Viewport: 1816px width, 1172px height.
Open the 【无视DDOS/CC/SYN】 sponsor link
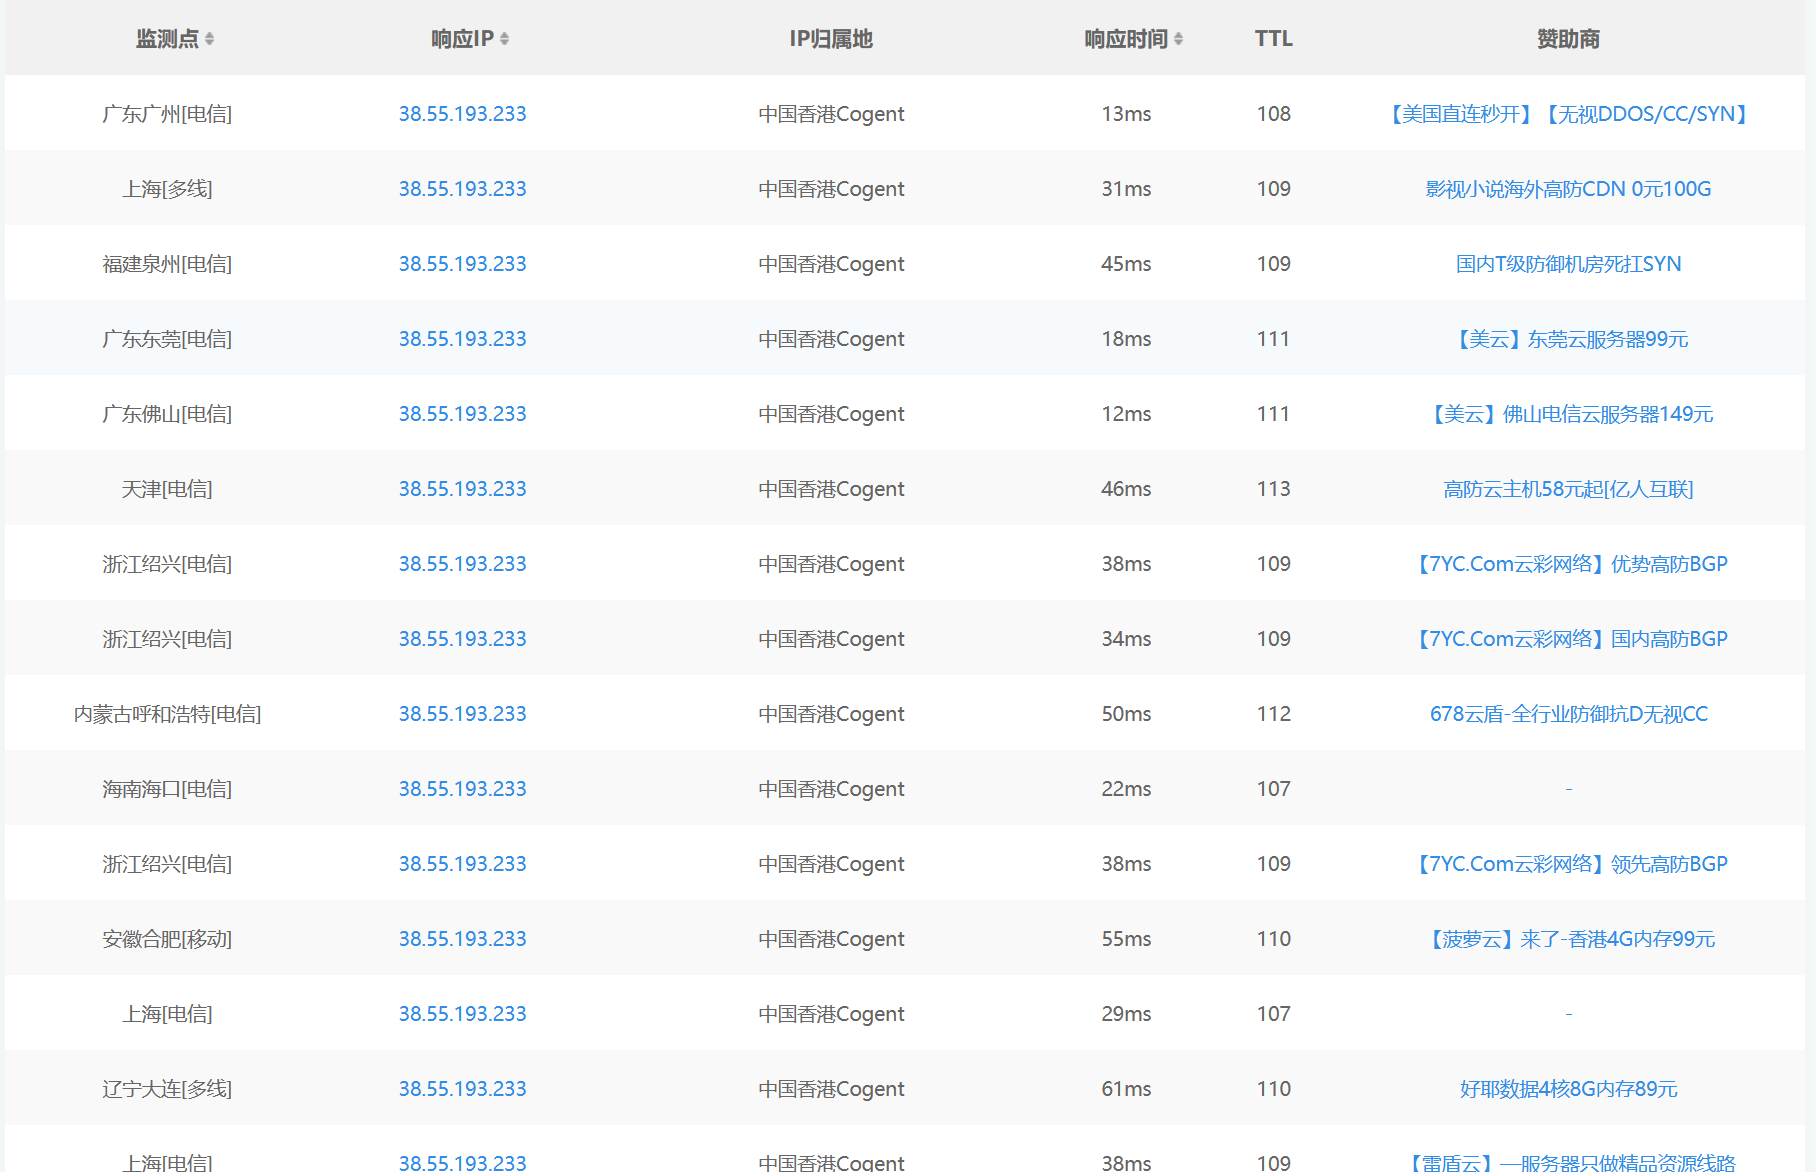[x=1646, y=114]
